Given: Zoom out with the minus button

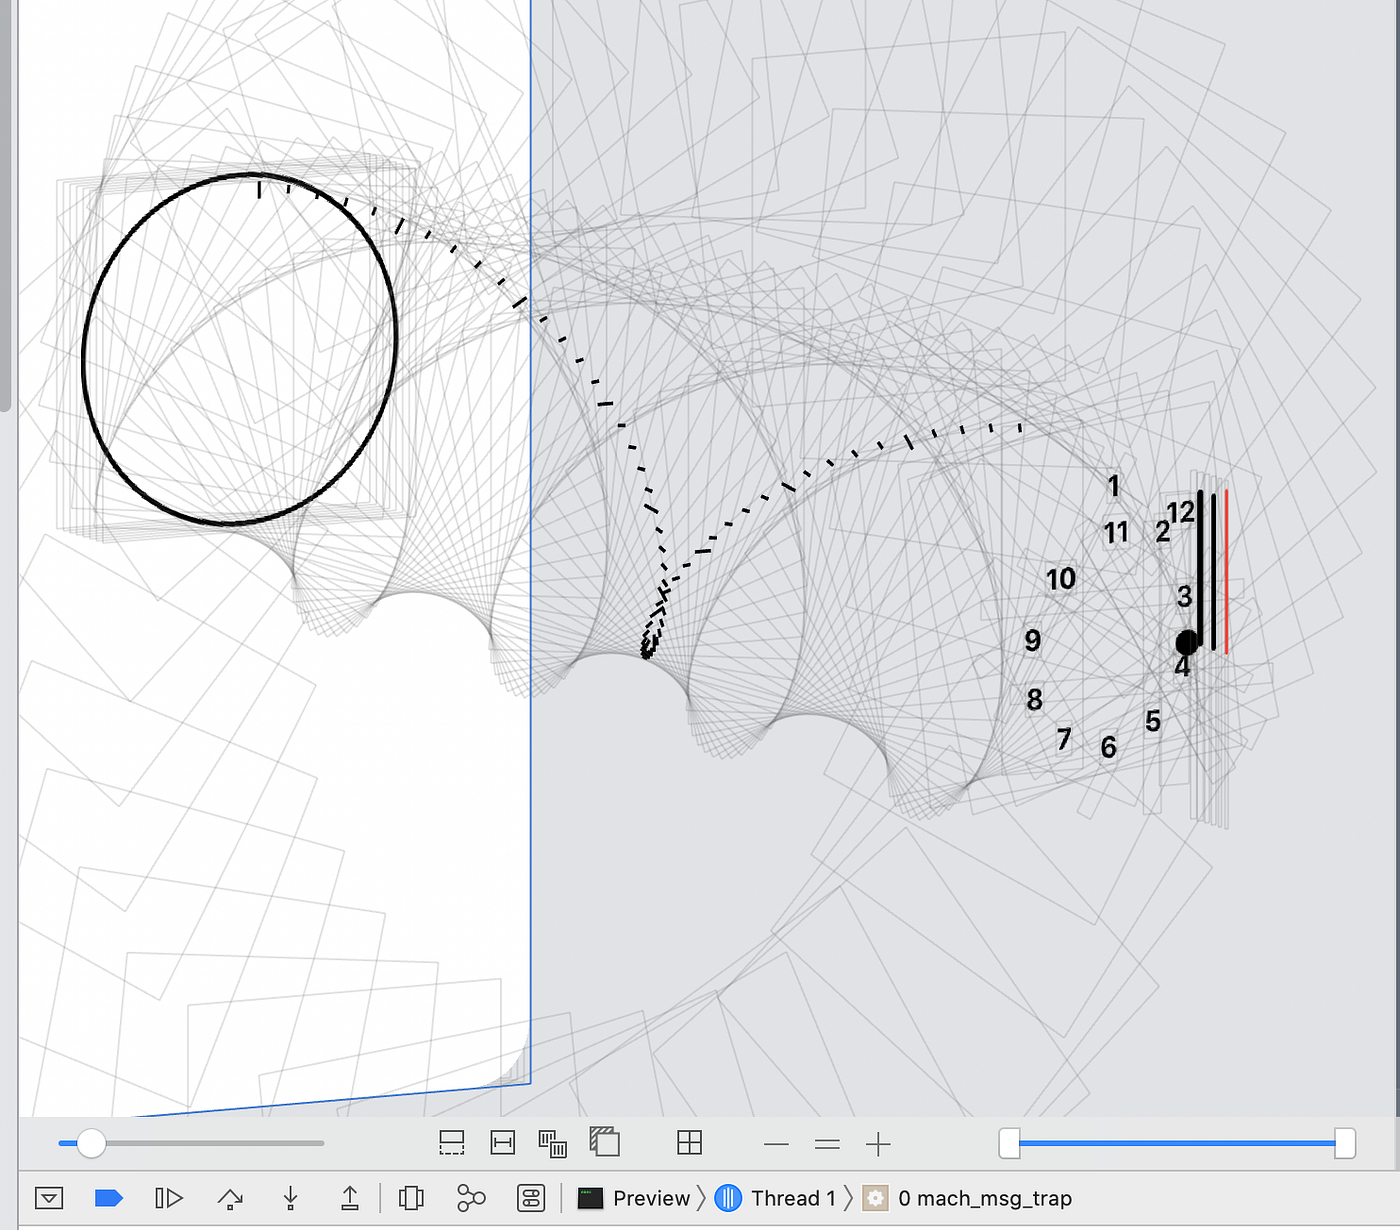Looking at the screenshot, I should 776,1144.
